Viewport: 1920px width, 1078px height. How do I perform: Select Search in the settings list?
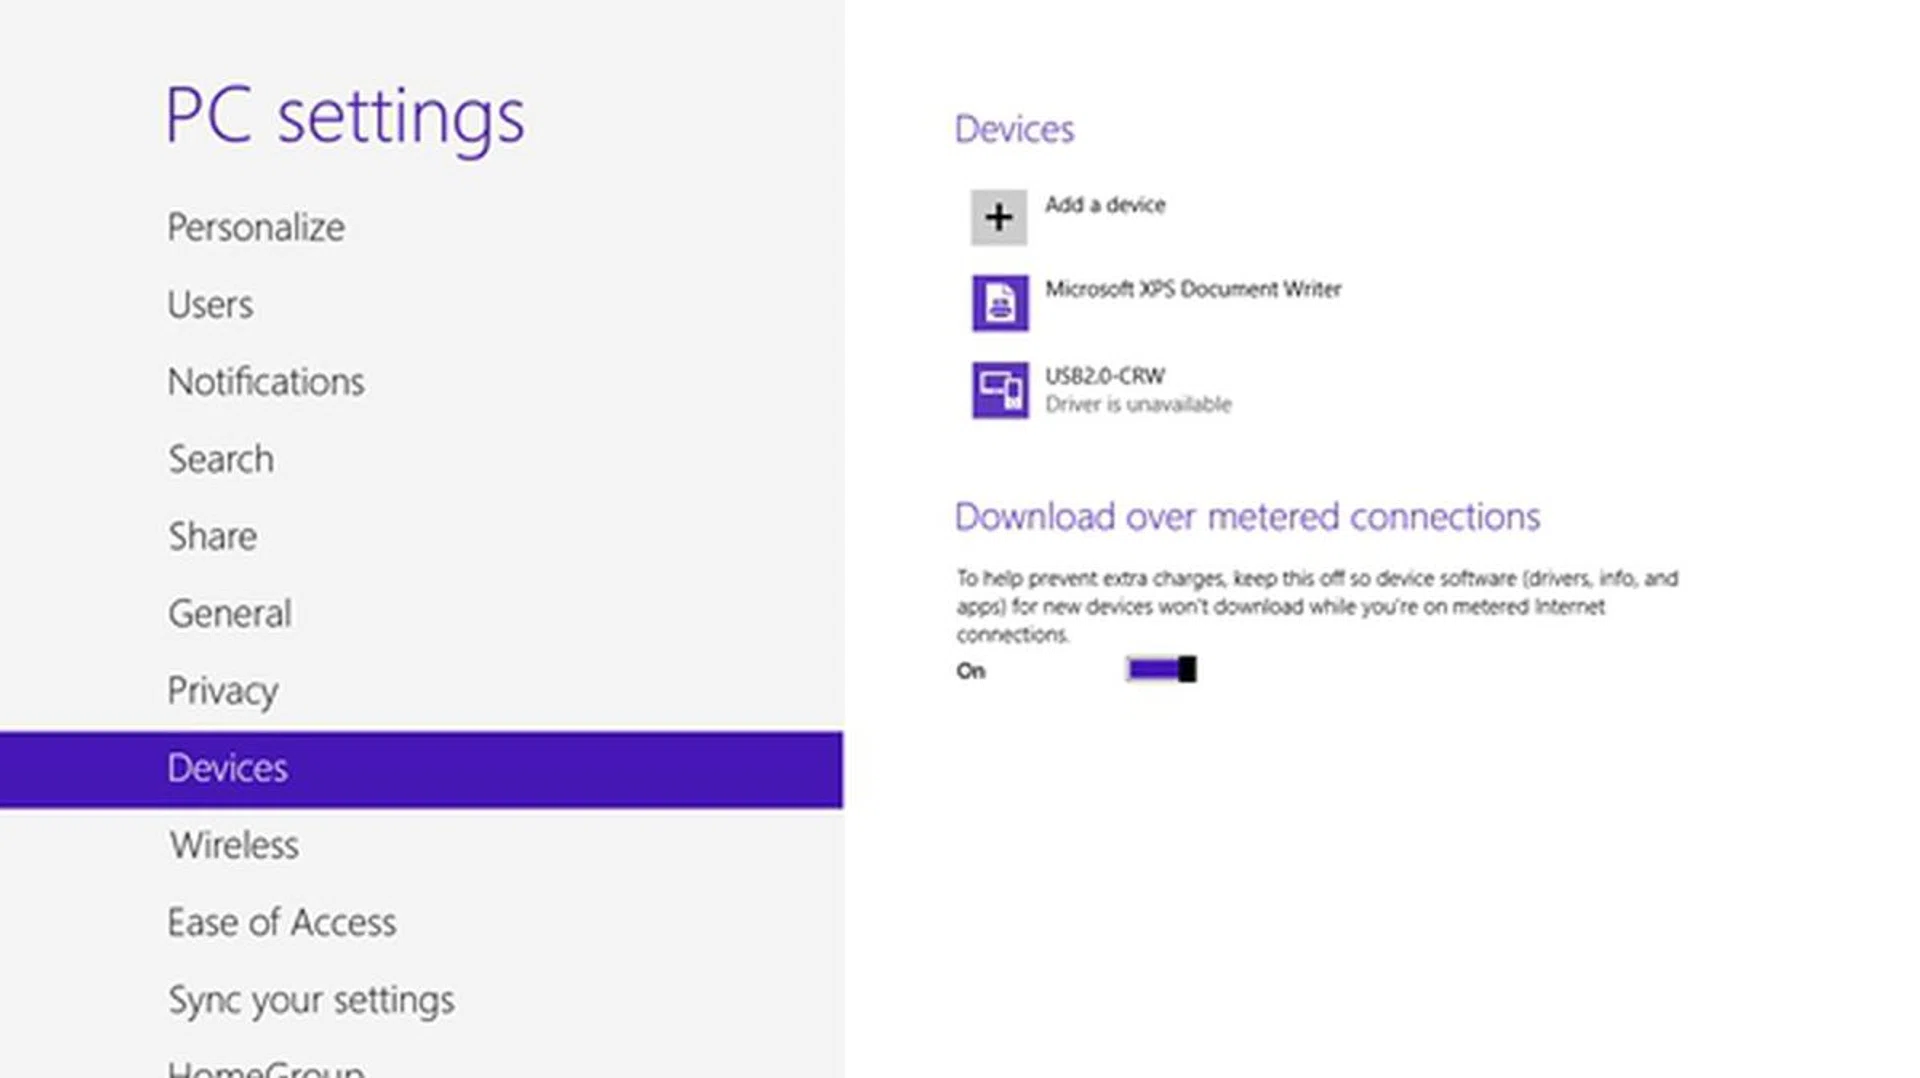click(x=221, y=459)
